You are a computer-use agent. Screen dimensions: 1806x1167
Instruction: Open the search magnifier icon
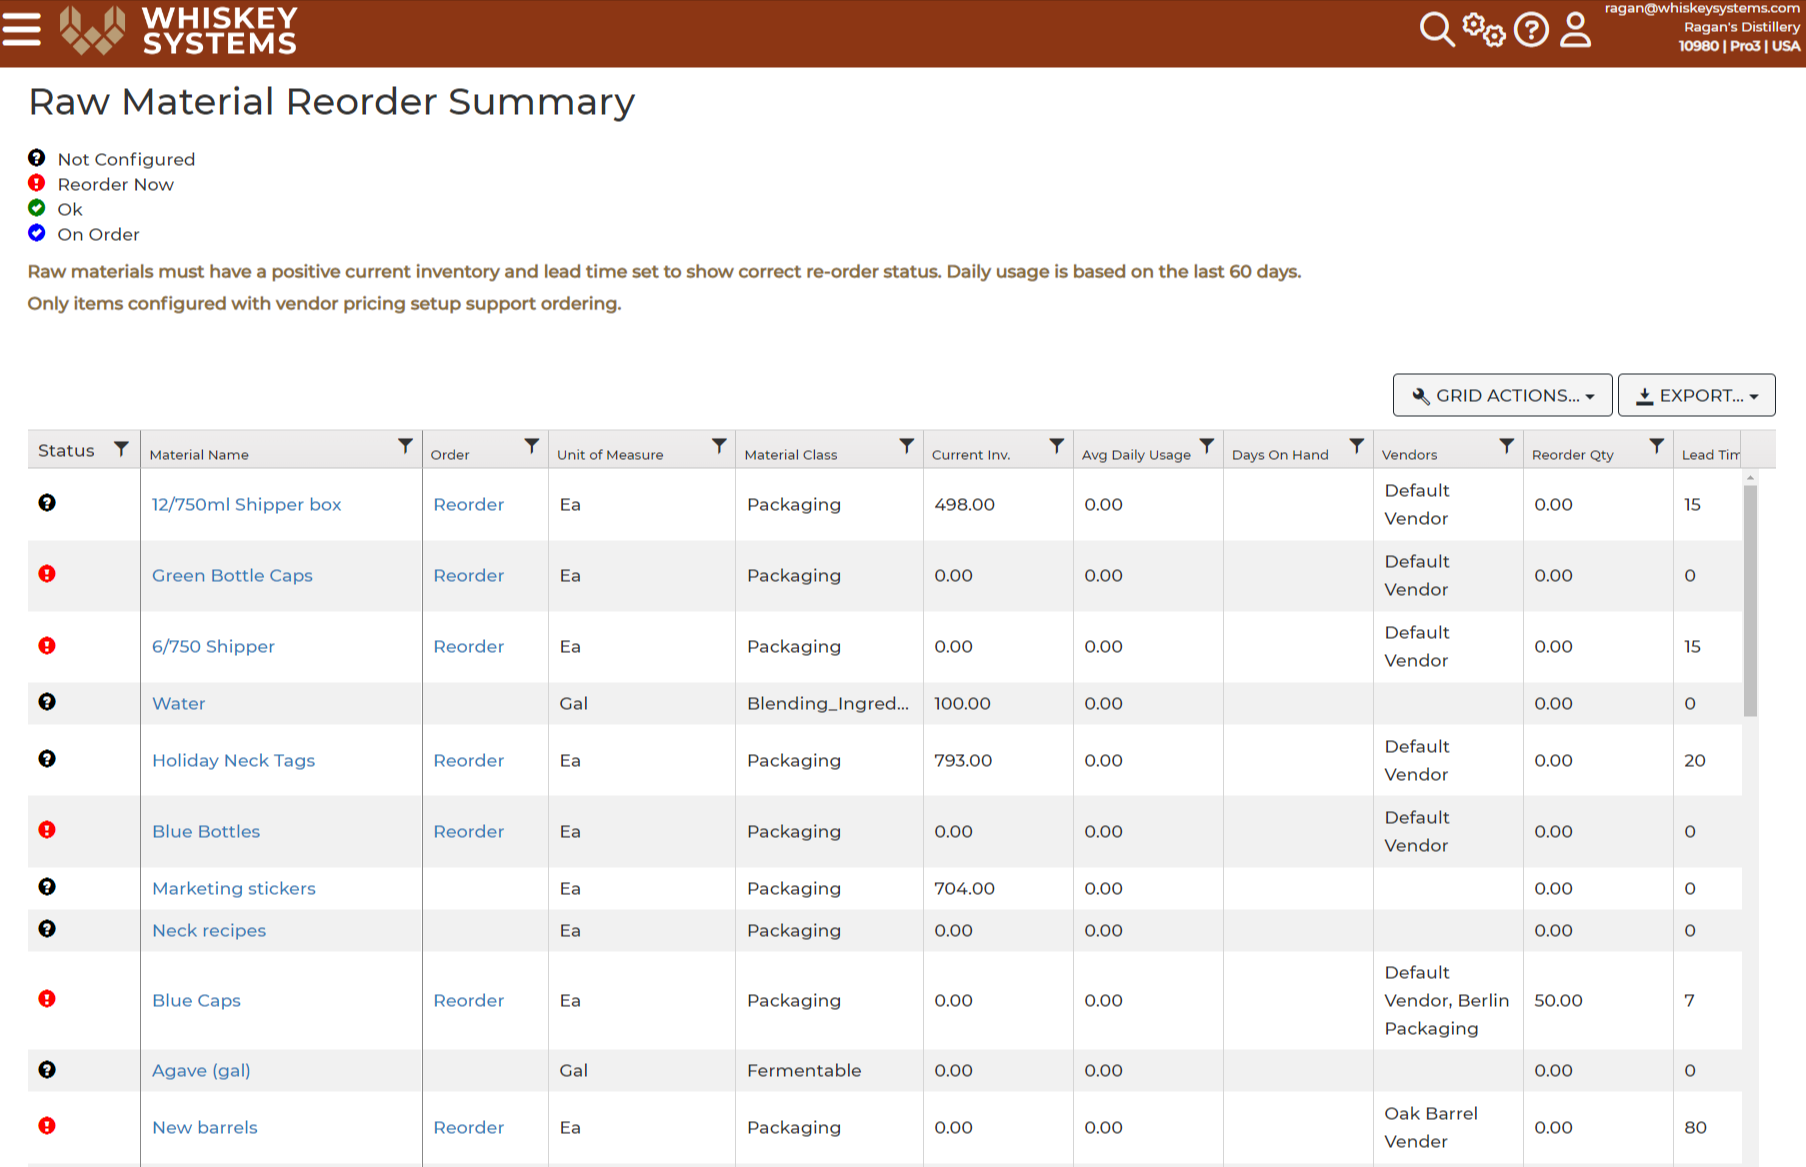[x=1436, y=29]
